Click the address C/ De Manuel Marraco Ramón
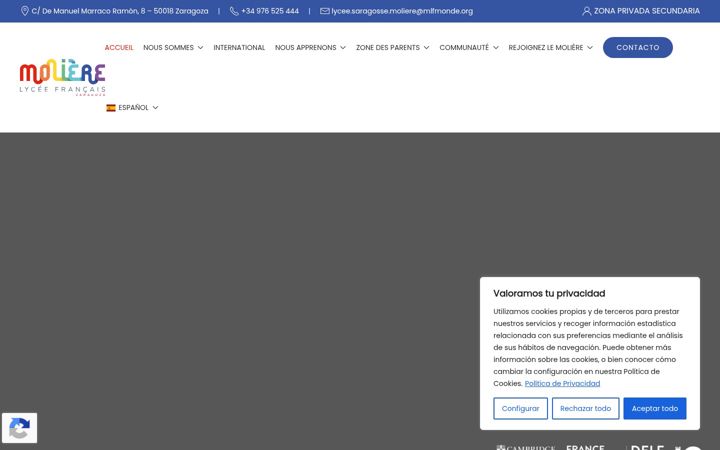 (x=120, y=11)
